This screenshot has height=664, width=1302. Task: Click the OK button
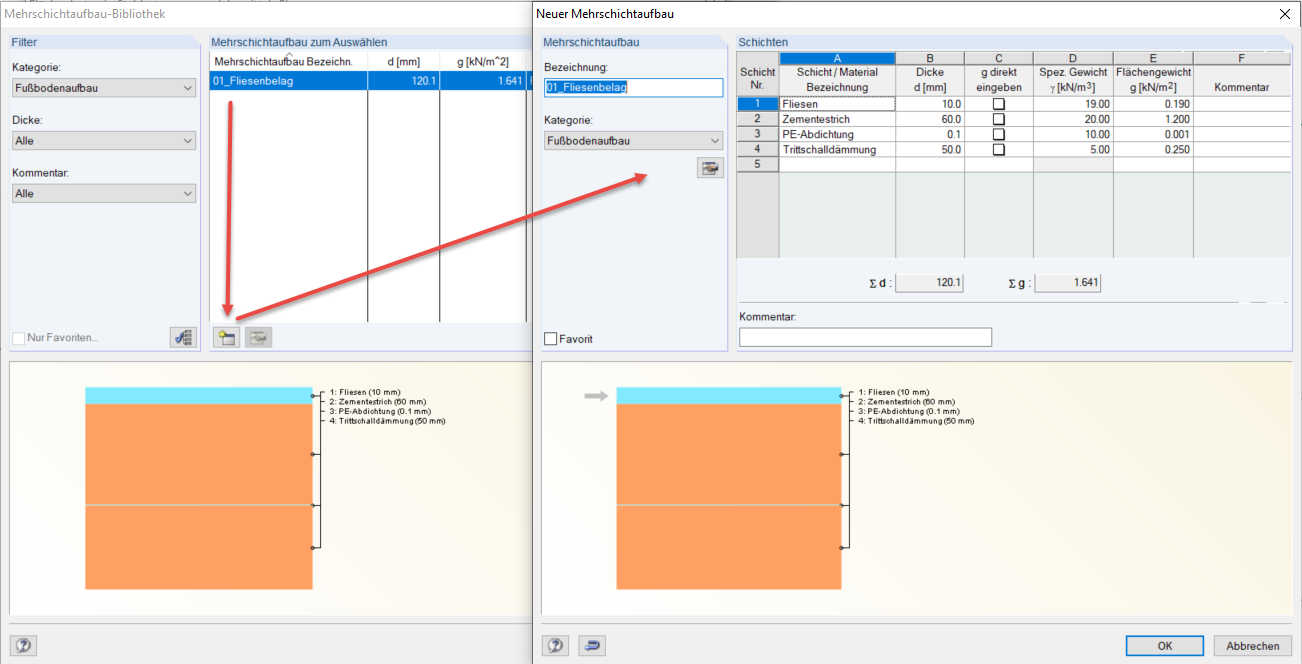coord(1164,646)
